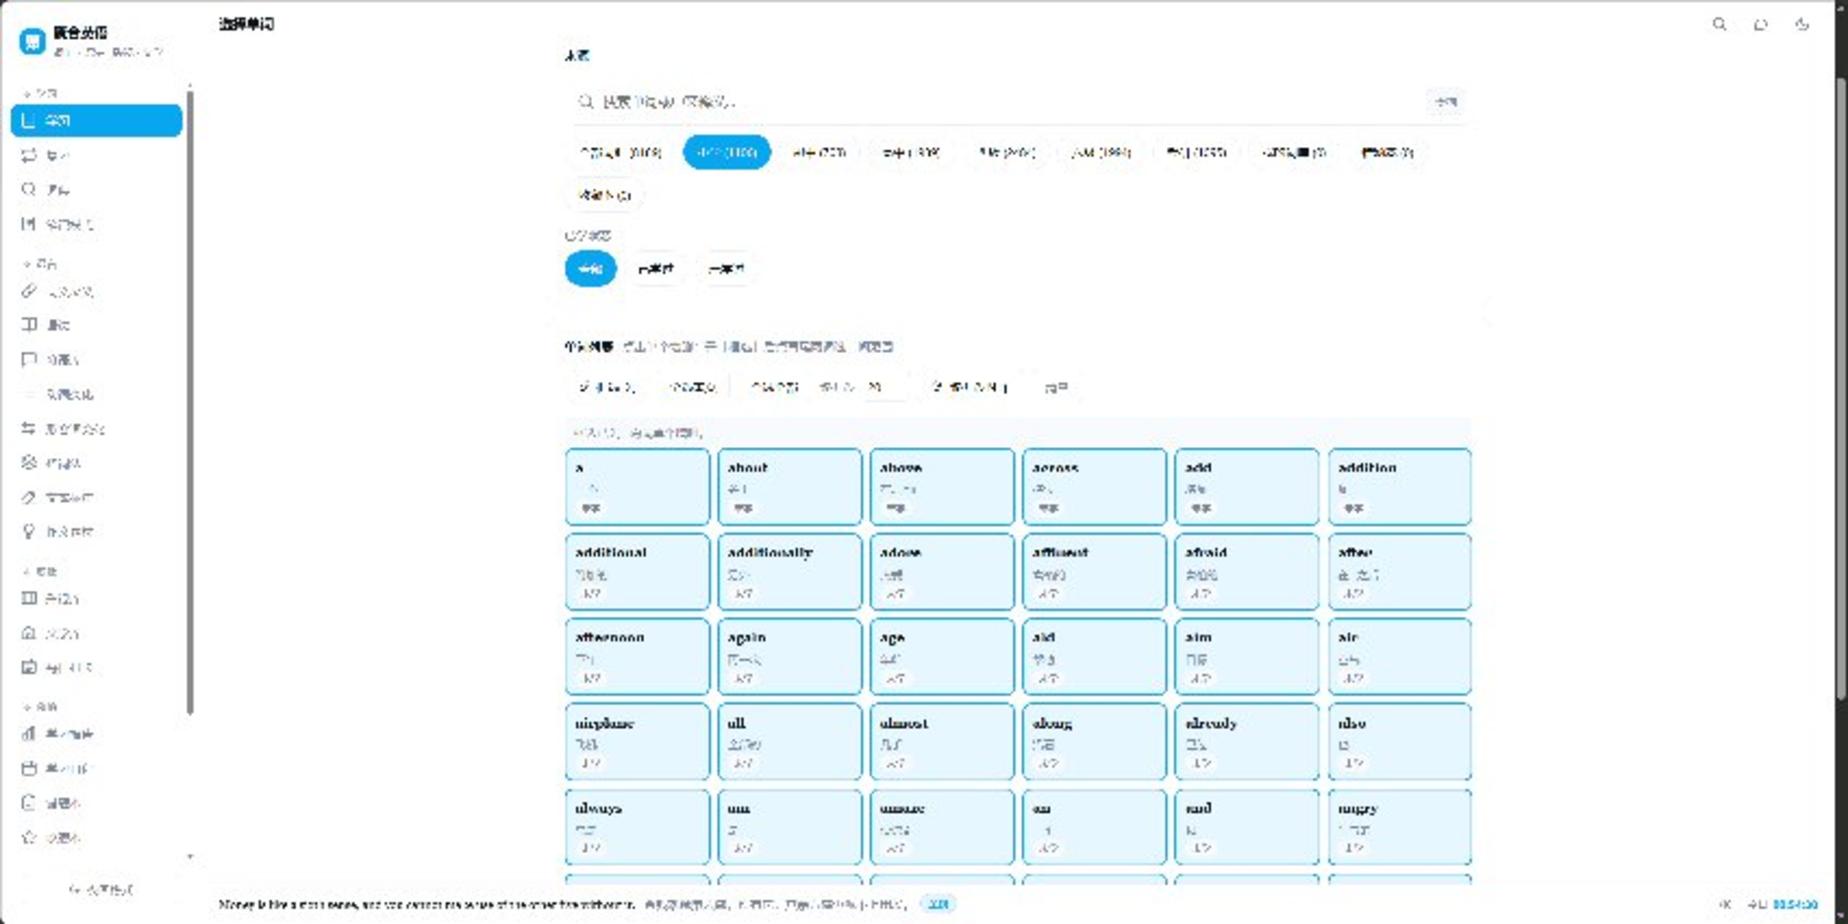Open the sidebar item with the paperclip link icon
The width and height of the screenshot is (1848, 924).
96,292
